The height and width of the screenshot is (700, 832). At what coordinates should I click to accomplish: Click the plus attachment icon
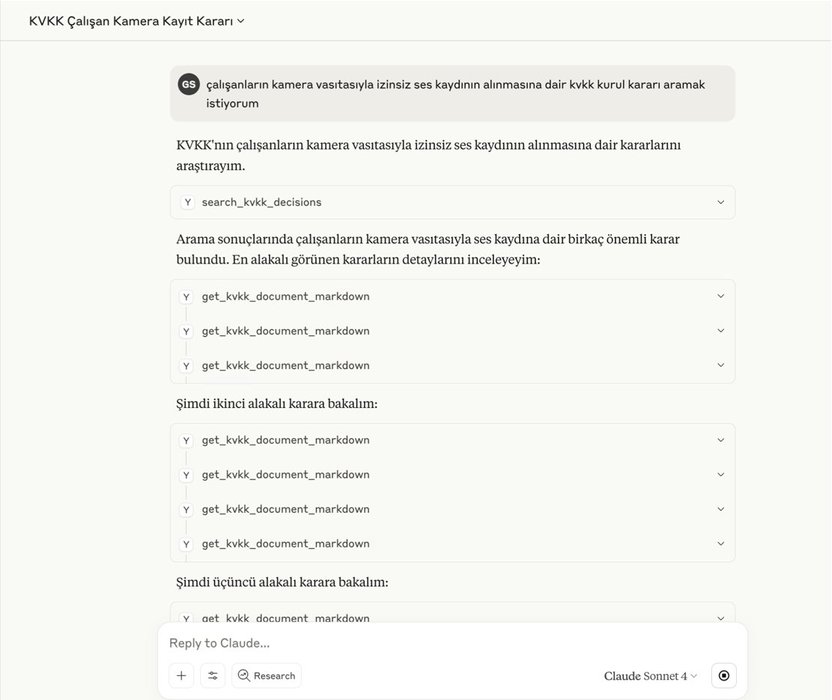tap(181, 676)
